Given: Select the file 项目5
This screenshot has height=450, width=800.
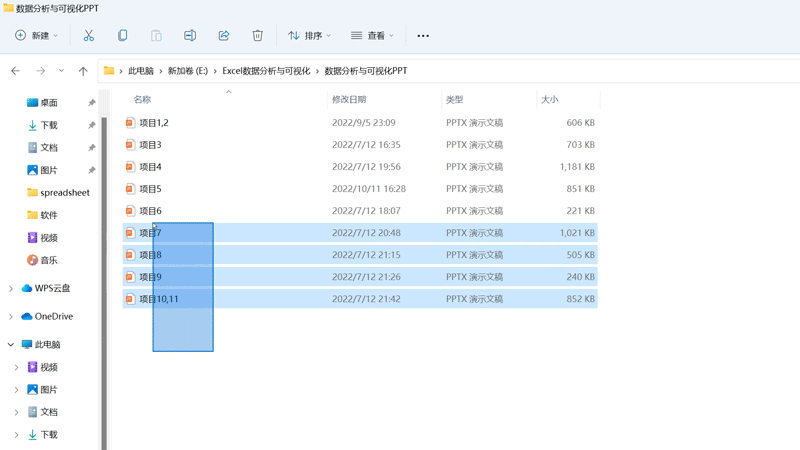Looking at the screenshot, I should (360, 189).
